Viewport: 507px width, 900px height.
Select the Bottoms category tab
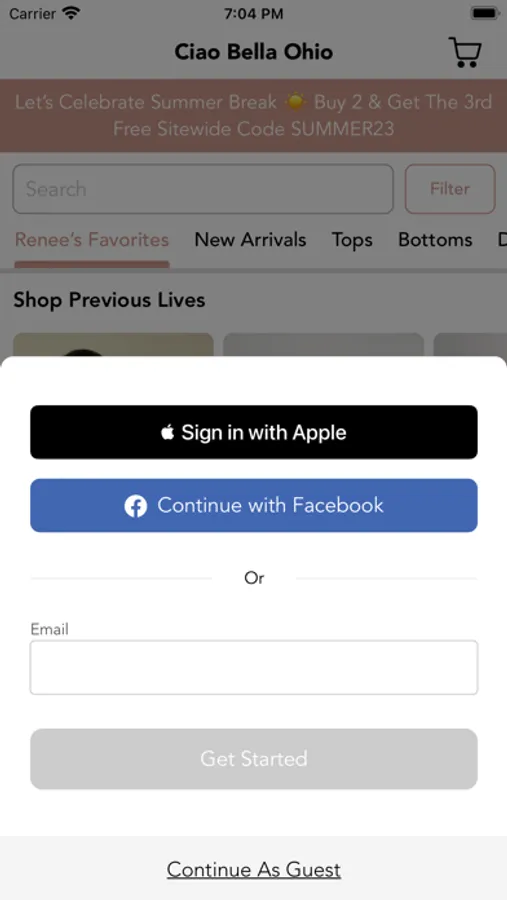pyautogui.click(x=435, y=239)
